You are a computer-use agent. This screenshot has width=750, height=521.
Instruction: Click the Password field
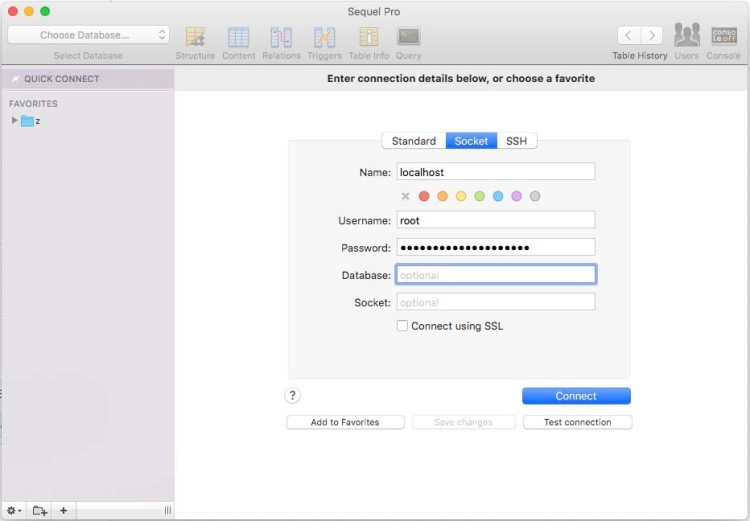coord(496,247)
